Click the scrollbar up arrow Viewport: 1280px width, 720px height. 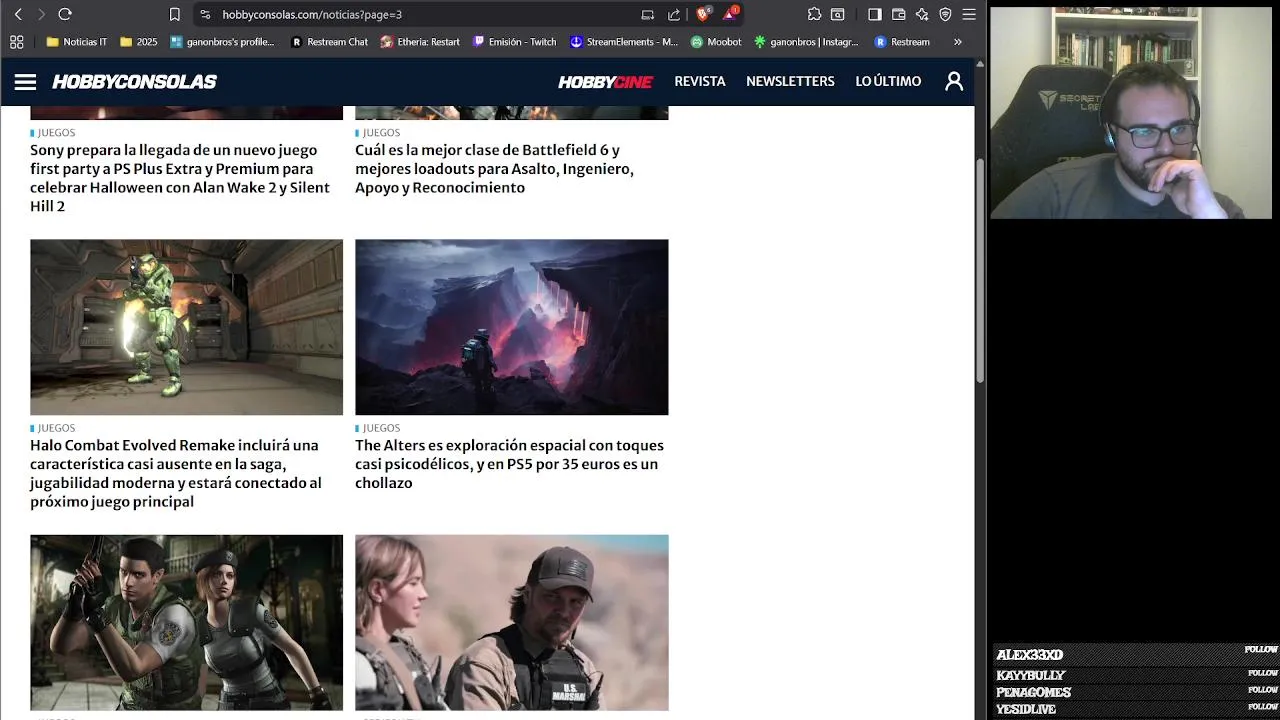pos(980,63)
